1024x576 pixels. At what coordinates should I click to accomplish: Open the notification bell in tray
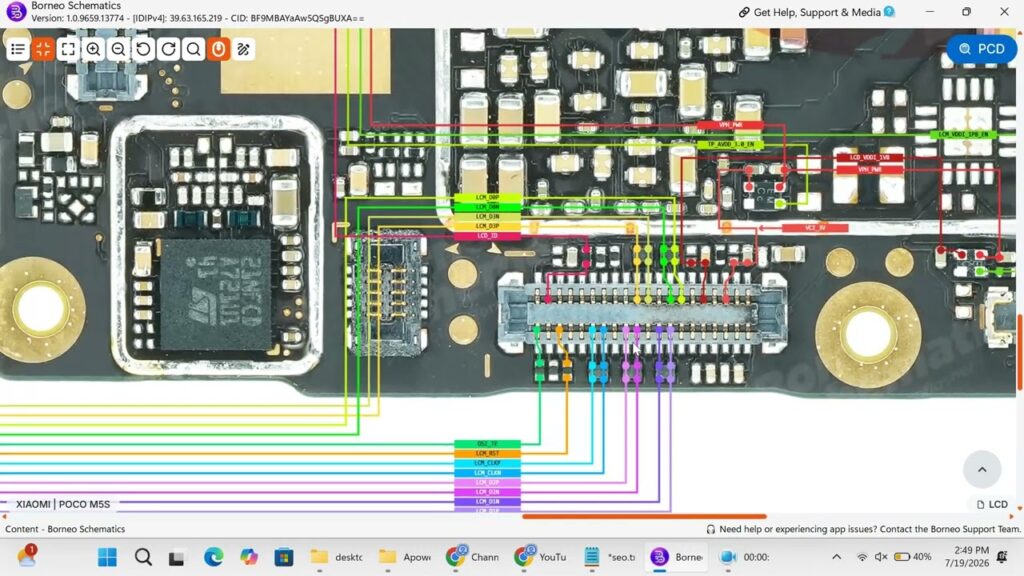coord(1002,557)
